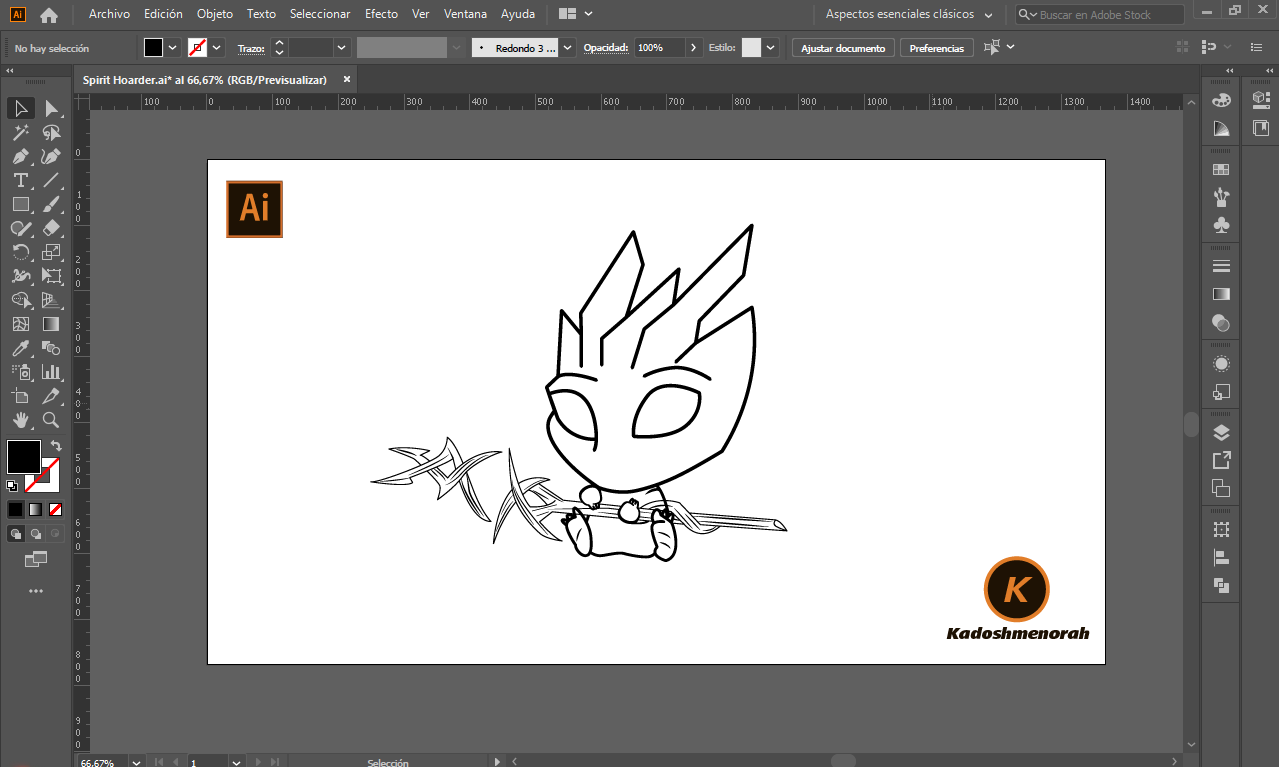Set paint mode to Gradient
The image size is (1279, 767).
click(x=36, y=509)
